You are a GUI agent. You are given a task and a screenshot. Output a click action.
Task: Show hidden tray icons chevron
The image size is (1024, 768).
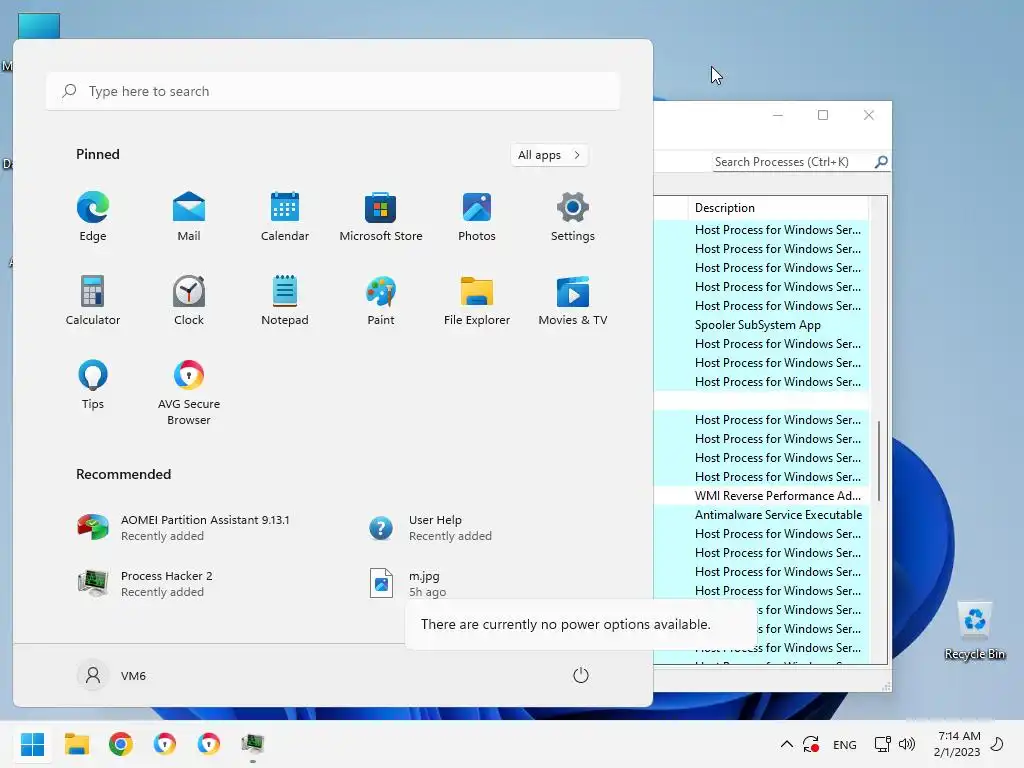(x=787, y=744)
